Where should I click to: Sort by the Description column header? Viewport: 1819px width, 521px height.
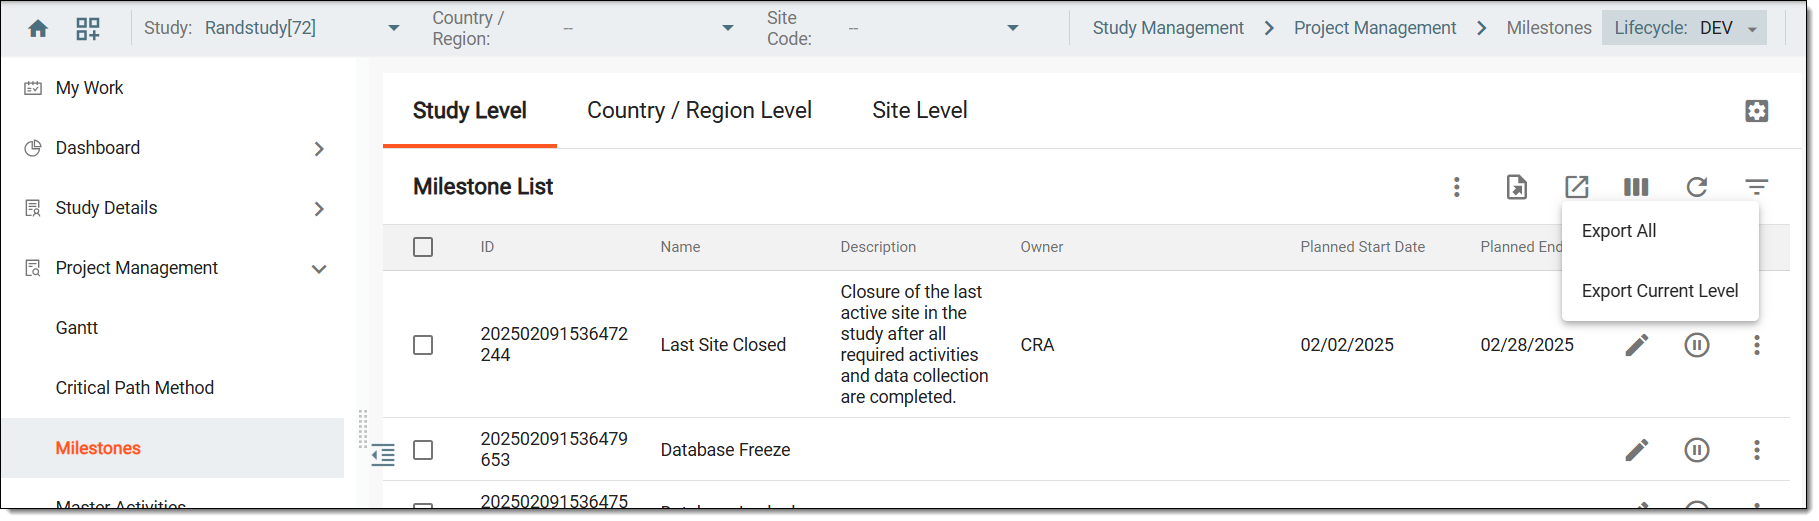878,247
